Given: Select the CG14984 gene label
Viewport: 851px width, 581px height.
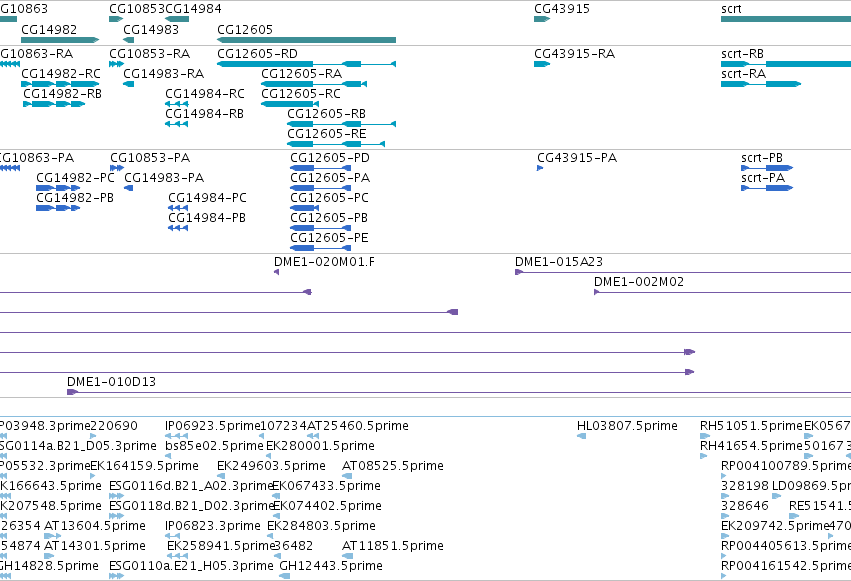Looking at the screenshot, I should 193,9.
